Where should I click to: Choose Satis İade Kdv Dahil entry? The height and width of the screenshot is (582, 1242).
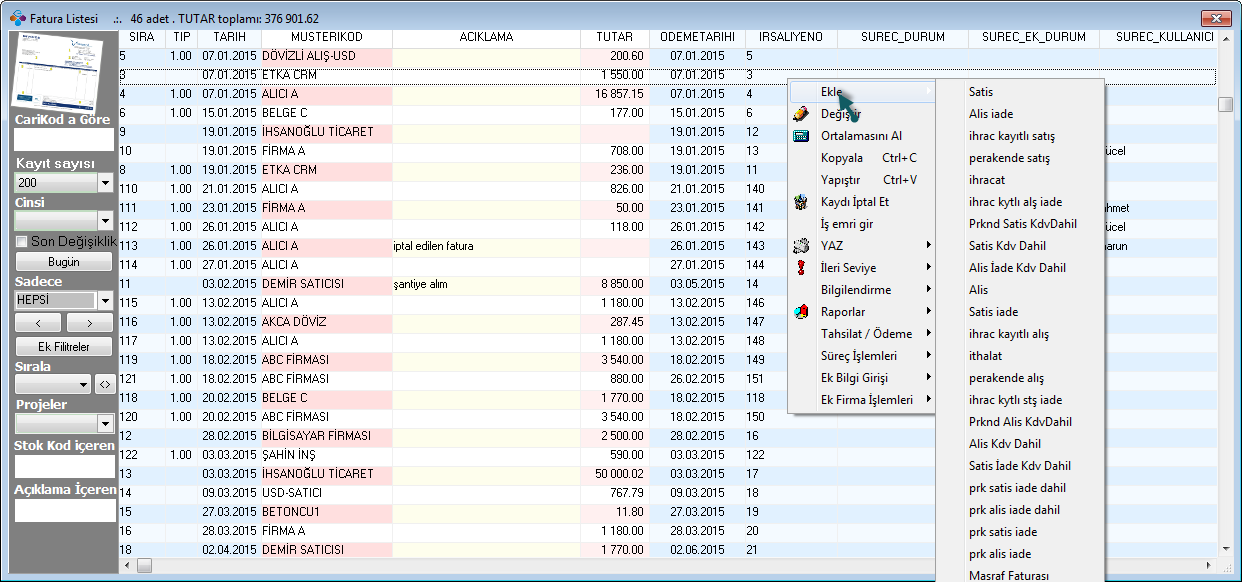point(1020,466)
